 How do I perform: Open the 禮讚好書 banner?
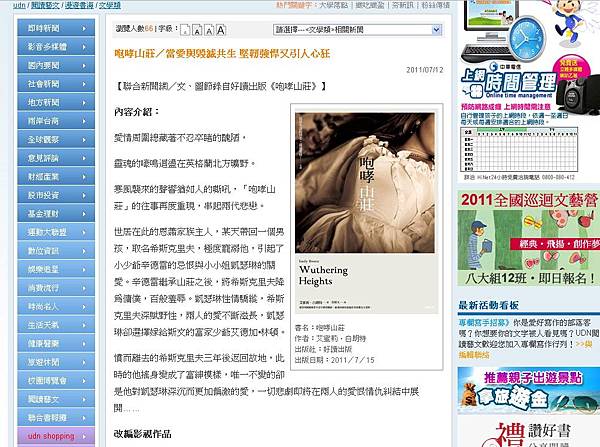point(528,432)
